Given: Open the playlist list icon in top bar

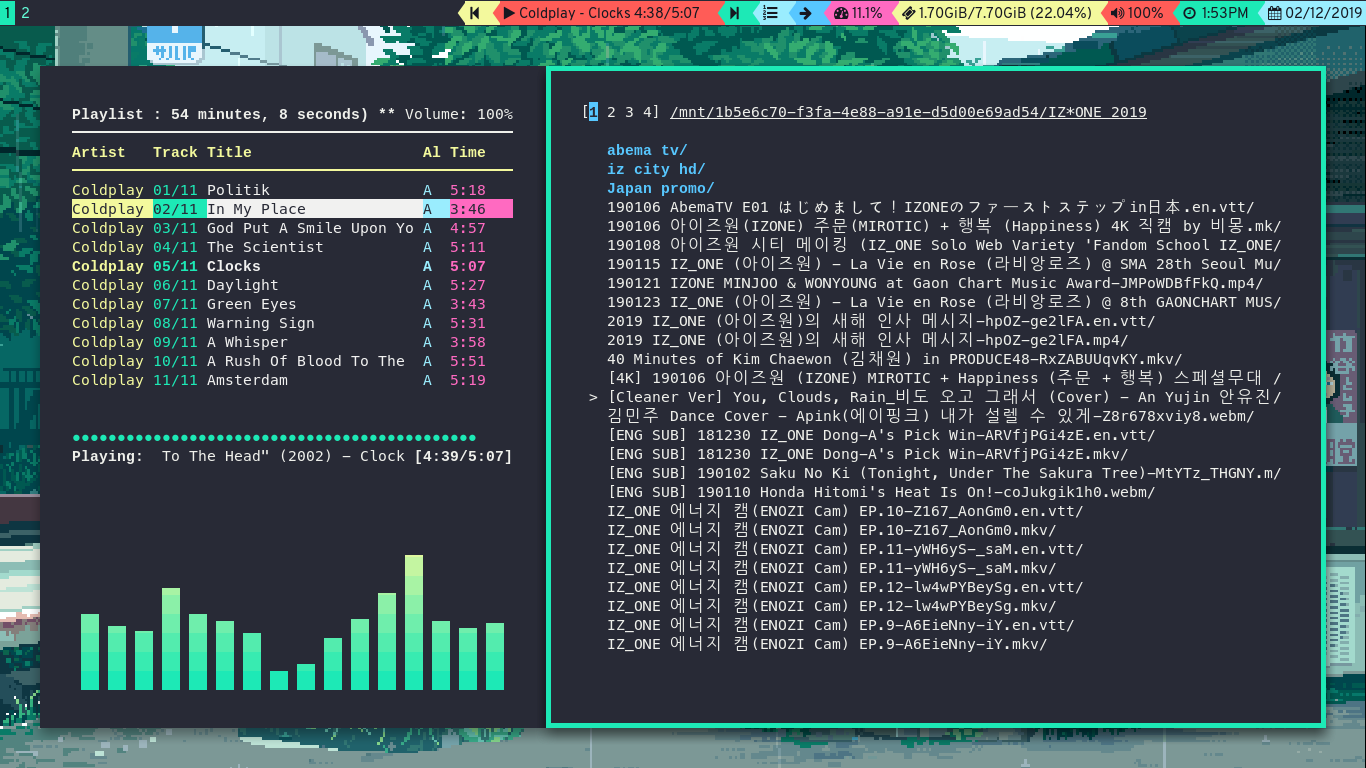Looking at the screenshot, I should (770, 13).
